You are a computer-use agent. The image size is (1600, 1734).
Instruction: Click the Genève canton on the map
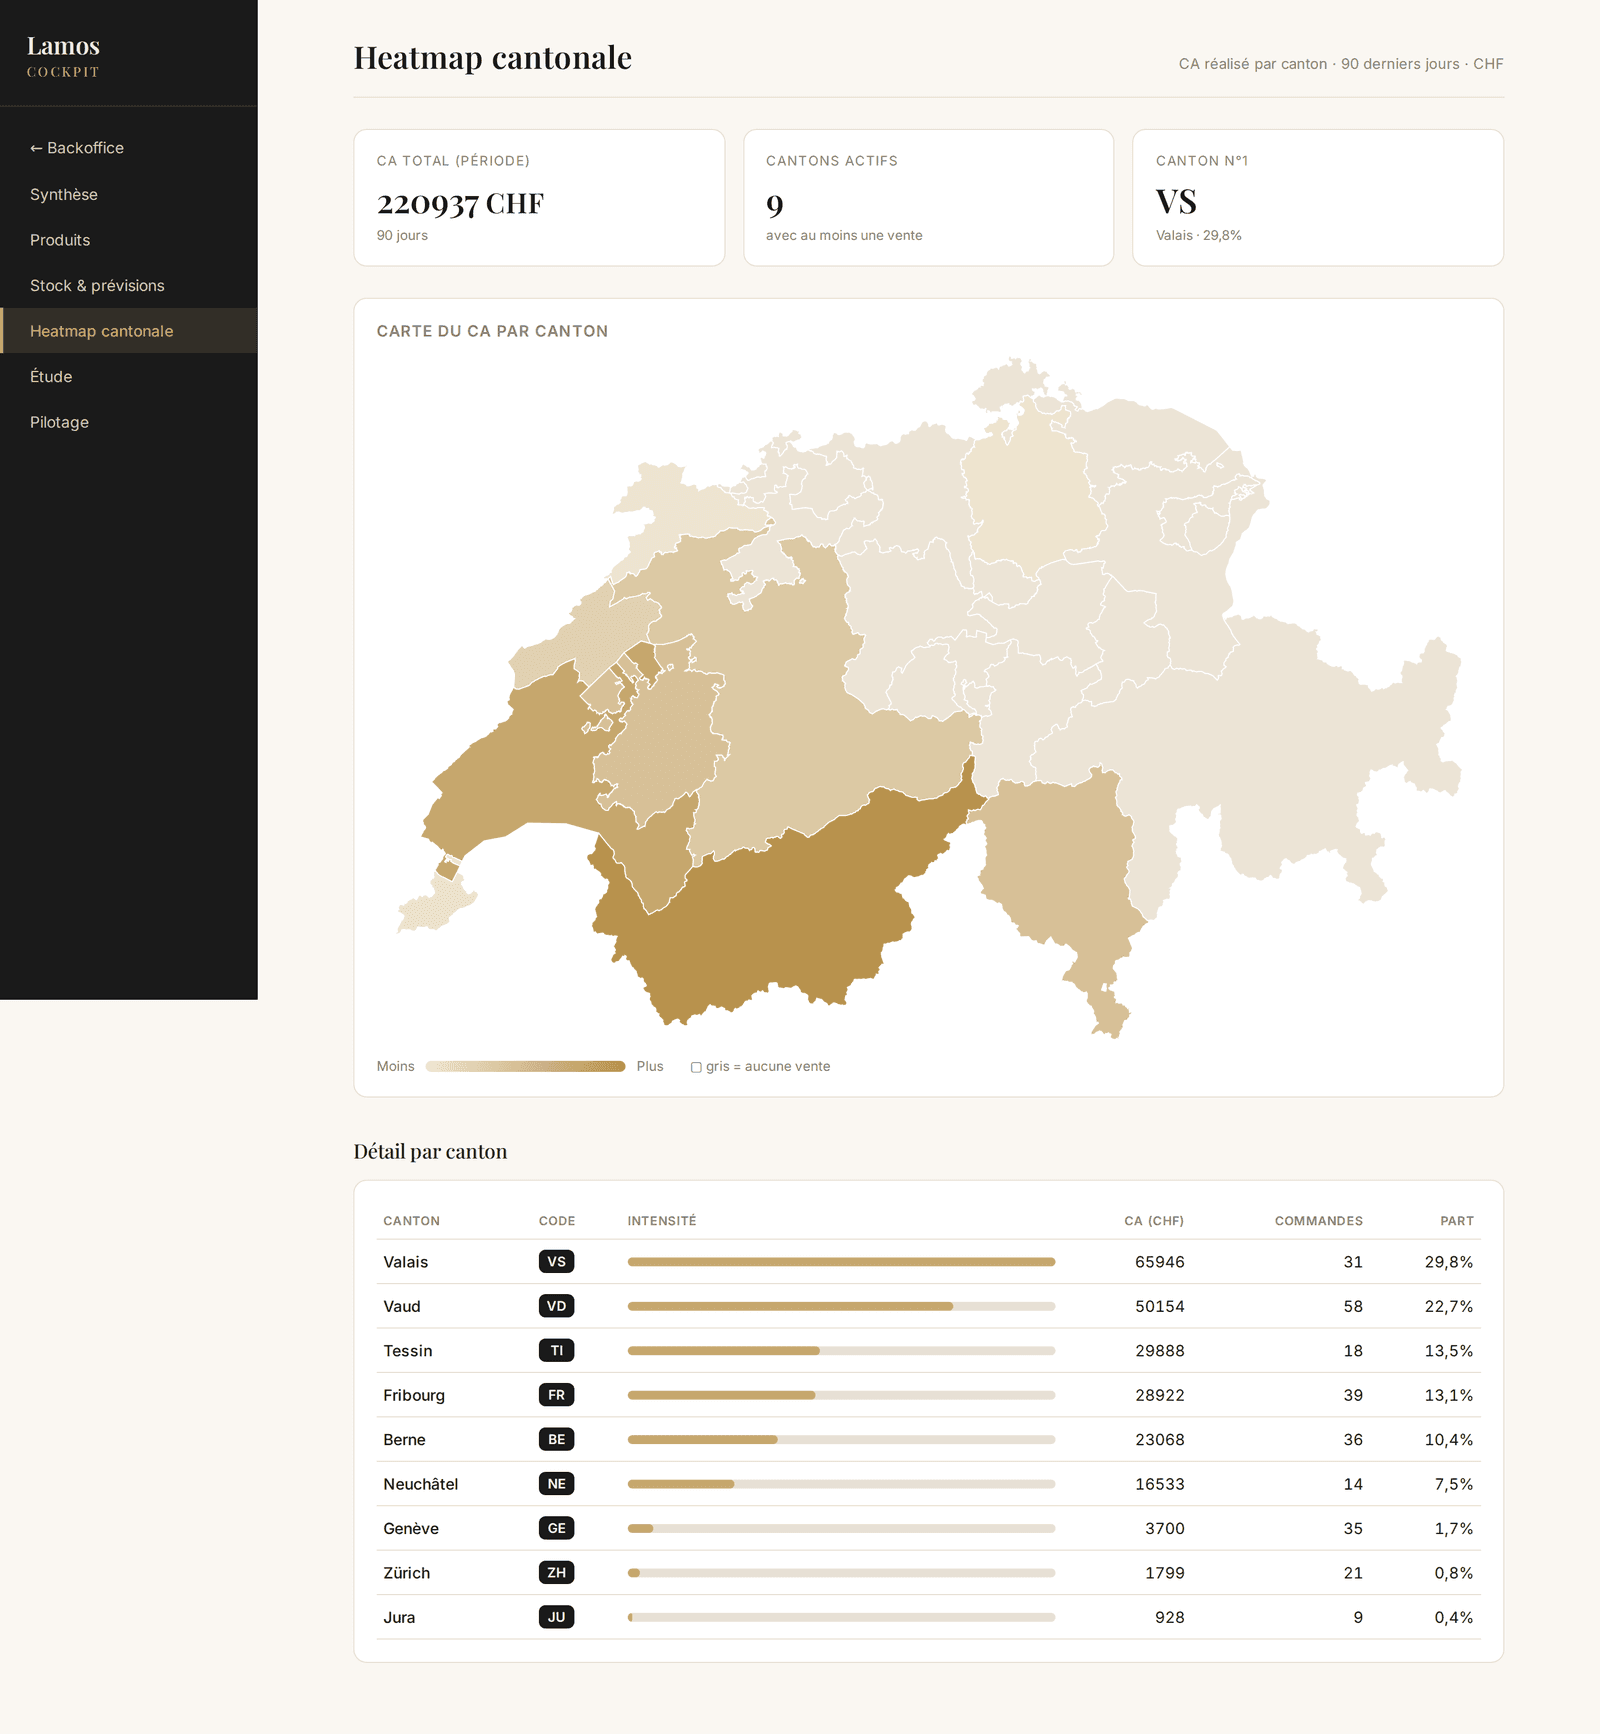point(435,905)
